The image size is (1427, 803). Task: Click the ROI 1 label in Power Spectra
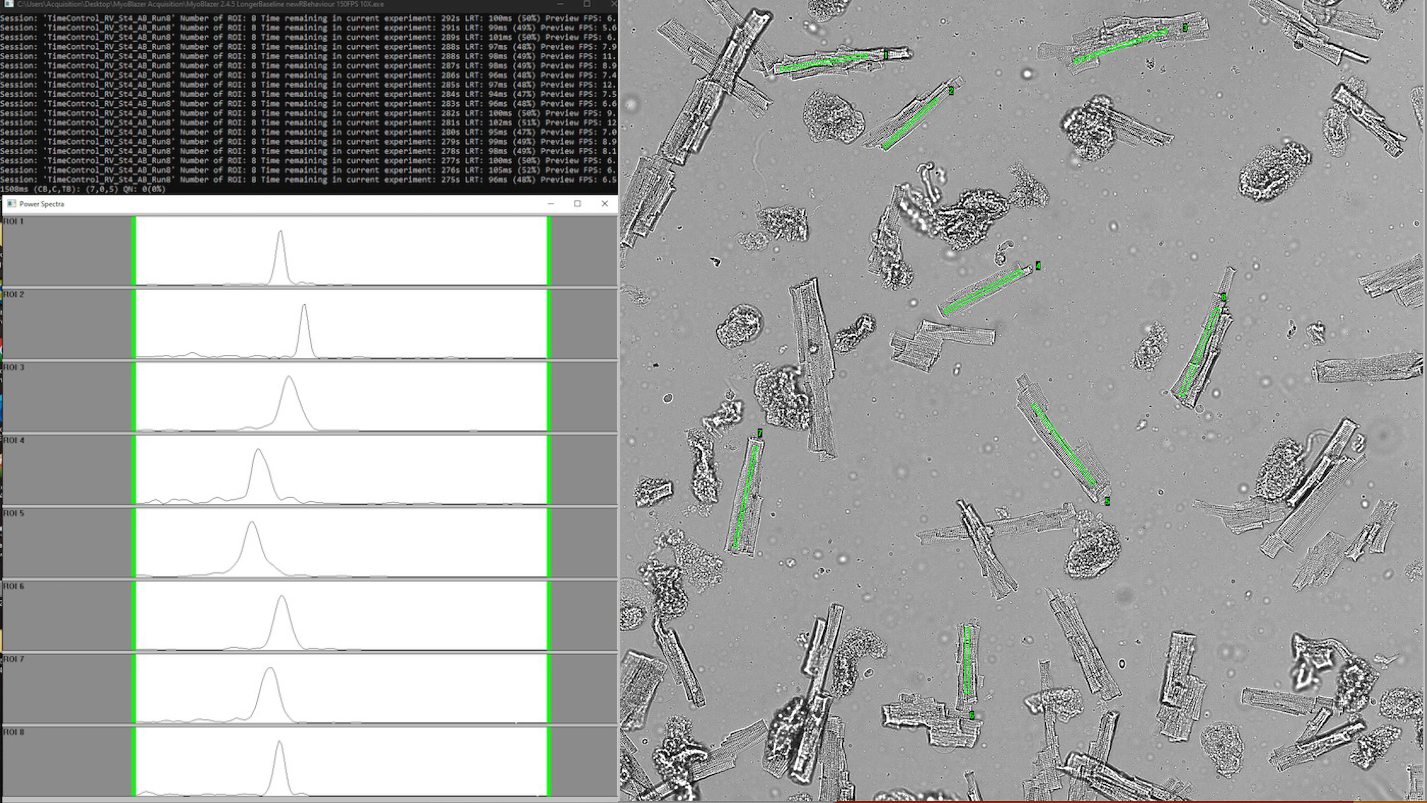point(14,222)
